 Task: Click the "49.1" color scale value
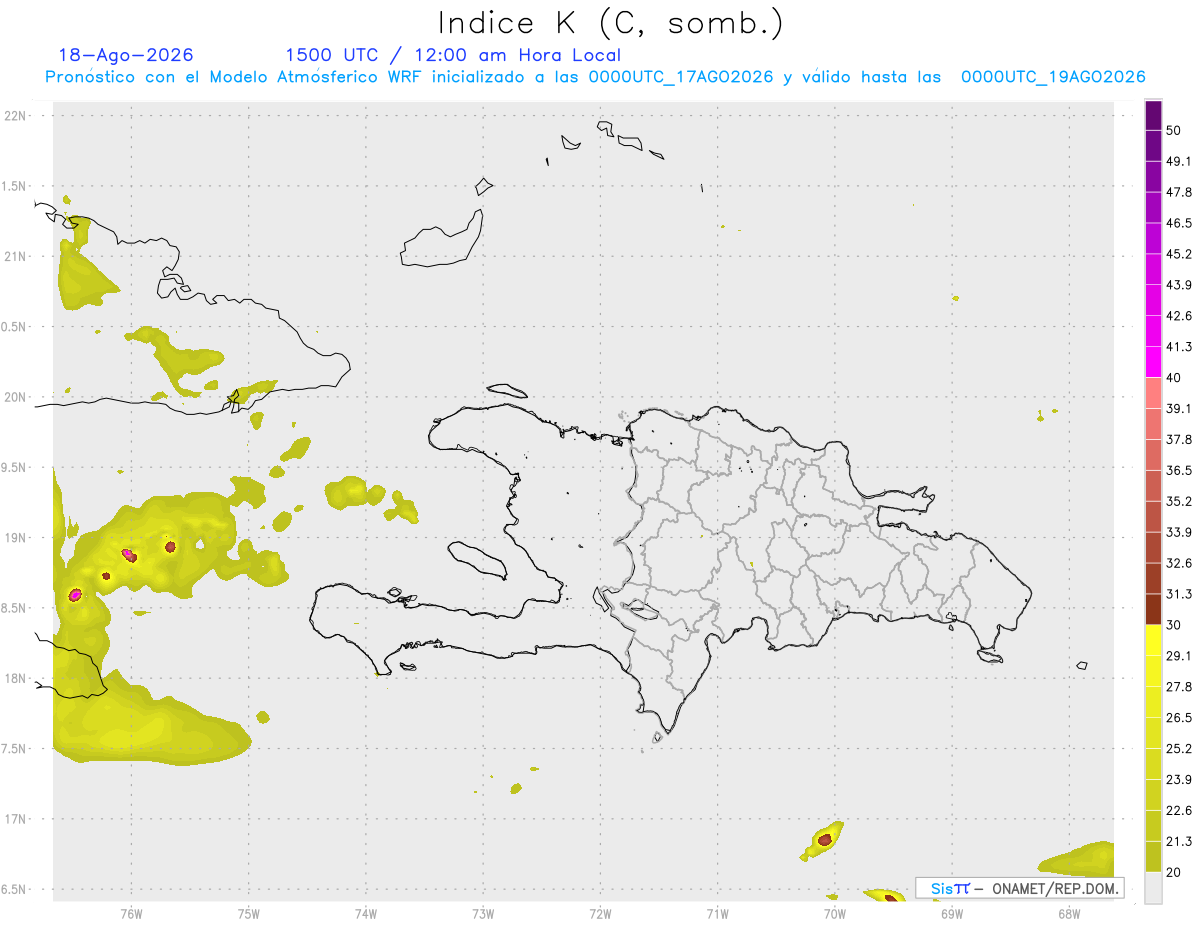coord(1179,162)
